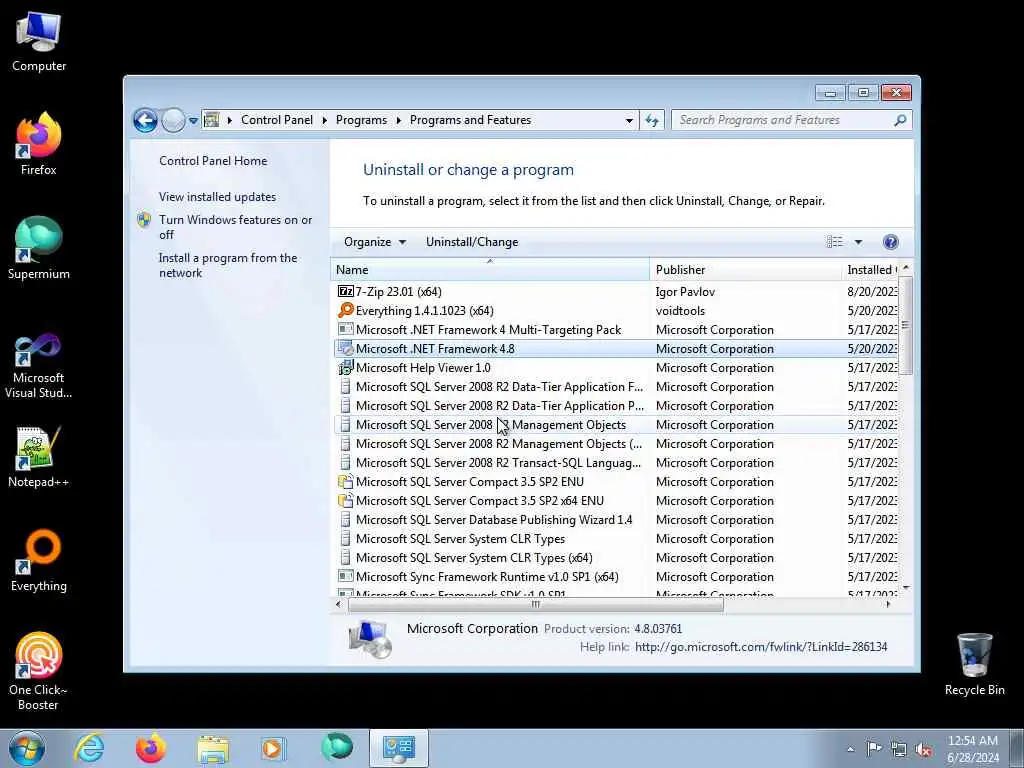This screenshot has height=768, width=1024.
Task: Click the search magnifier icon
Action: click(x=900, y=120)
